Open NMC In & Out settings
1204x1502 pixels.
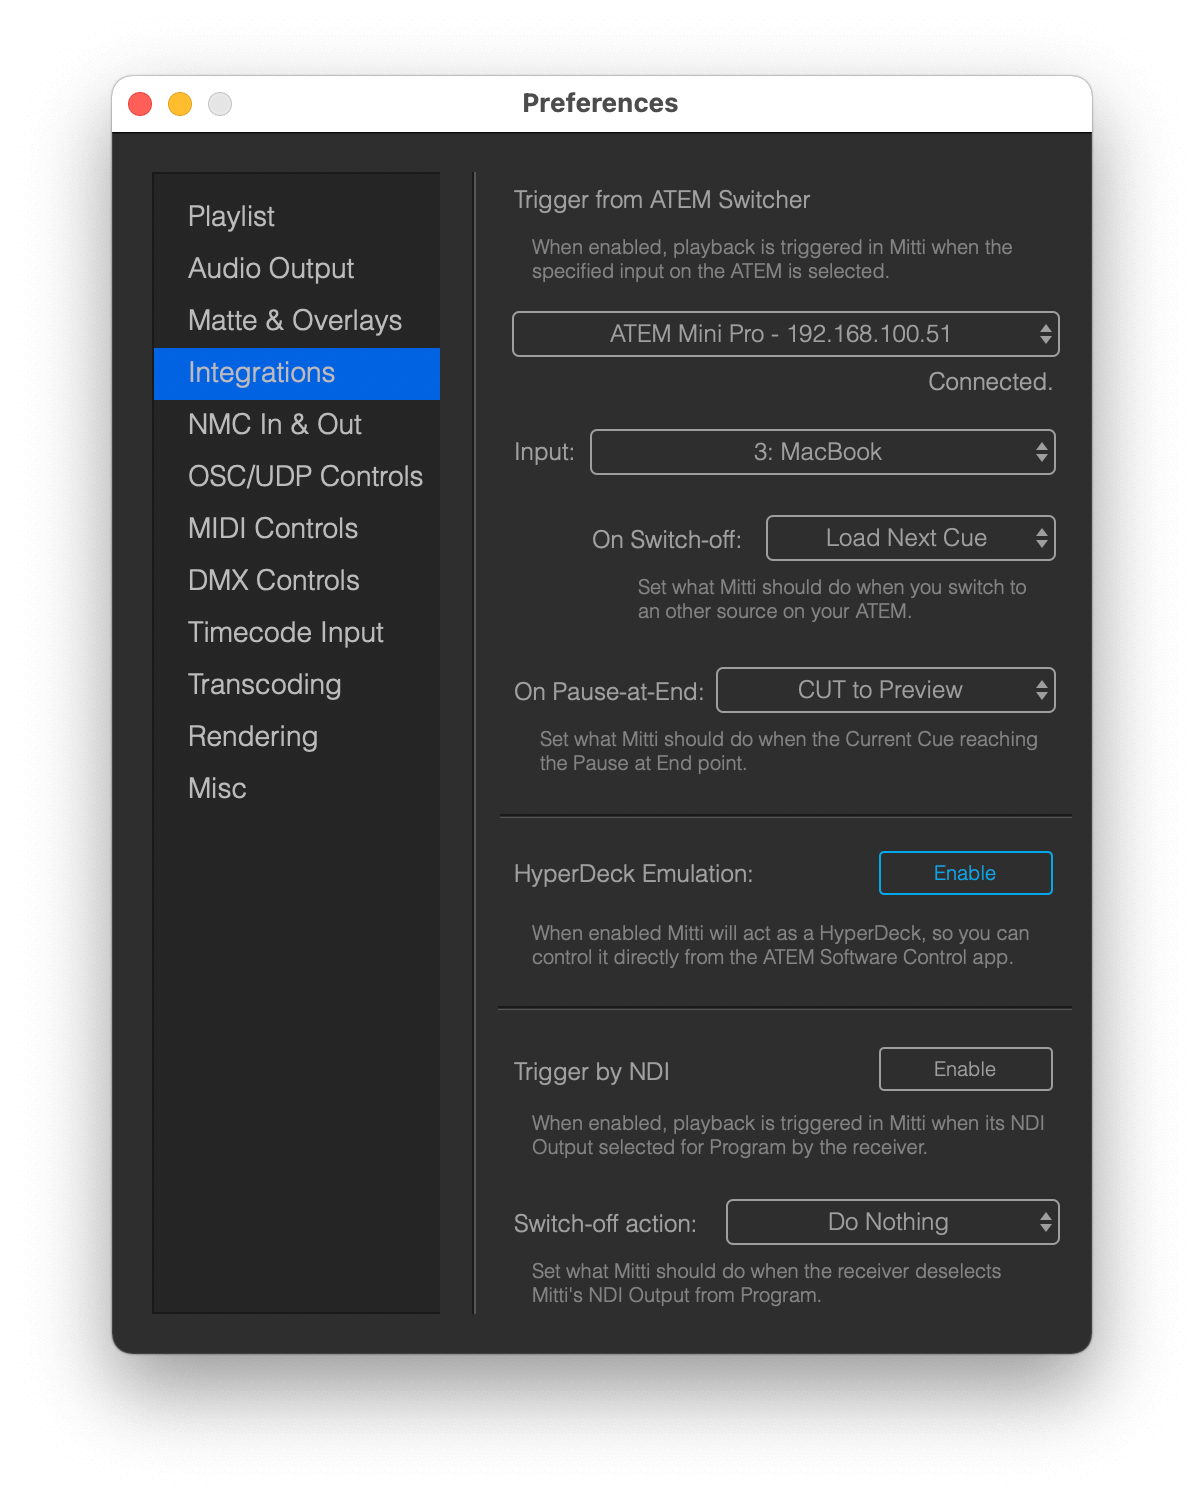click(275, 424)
